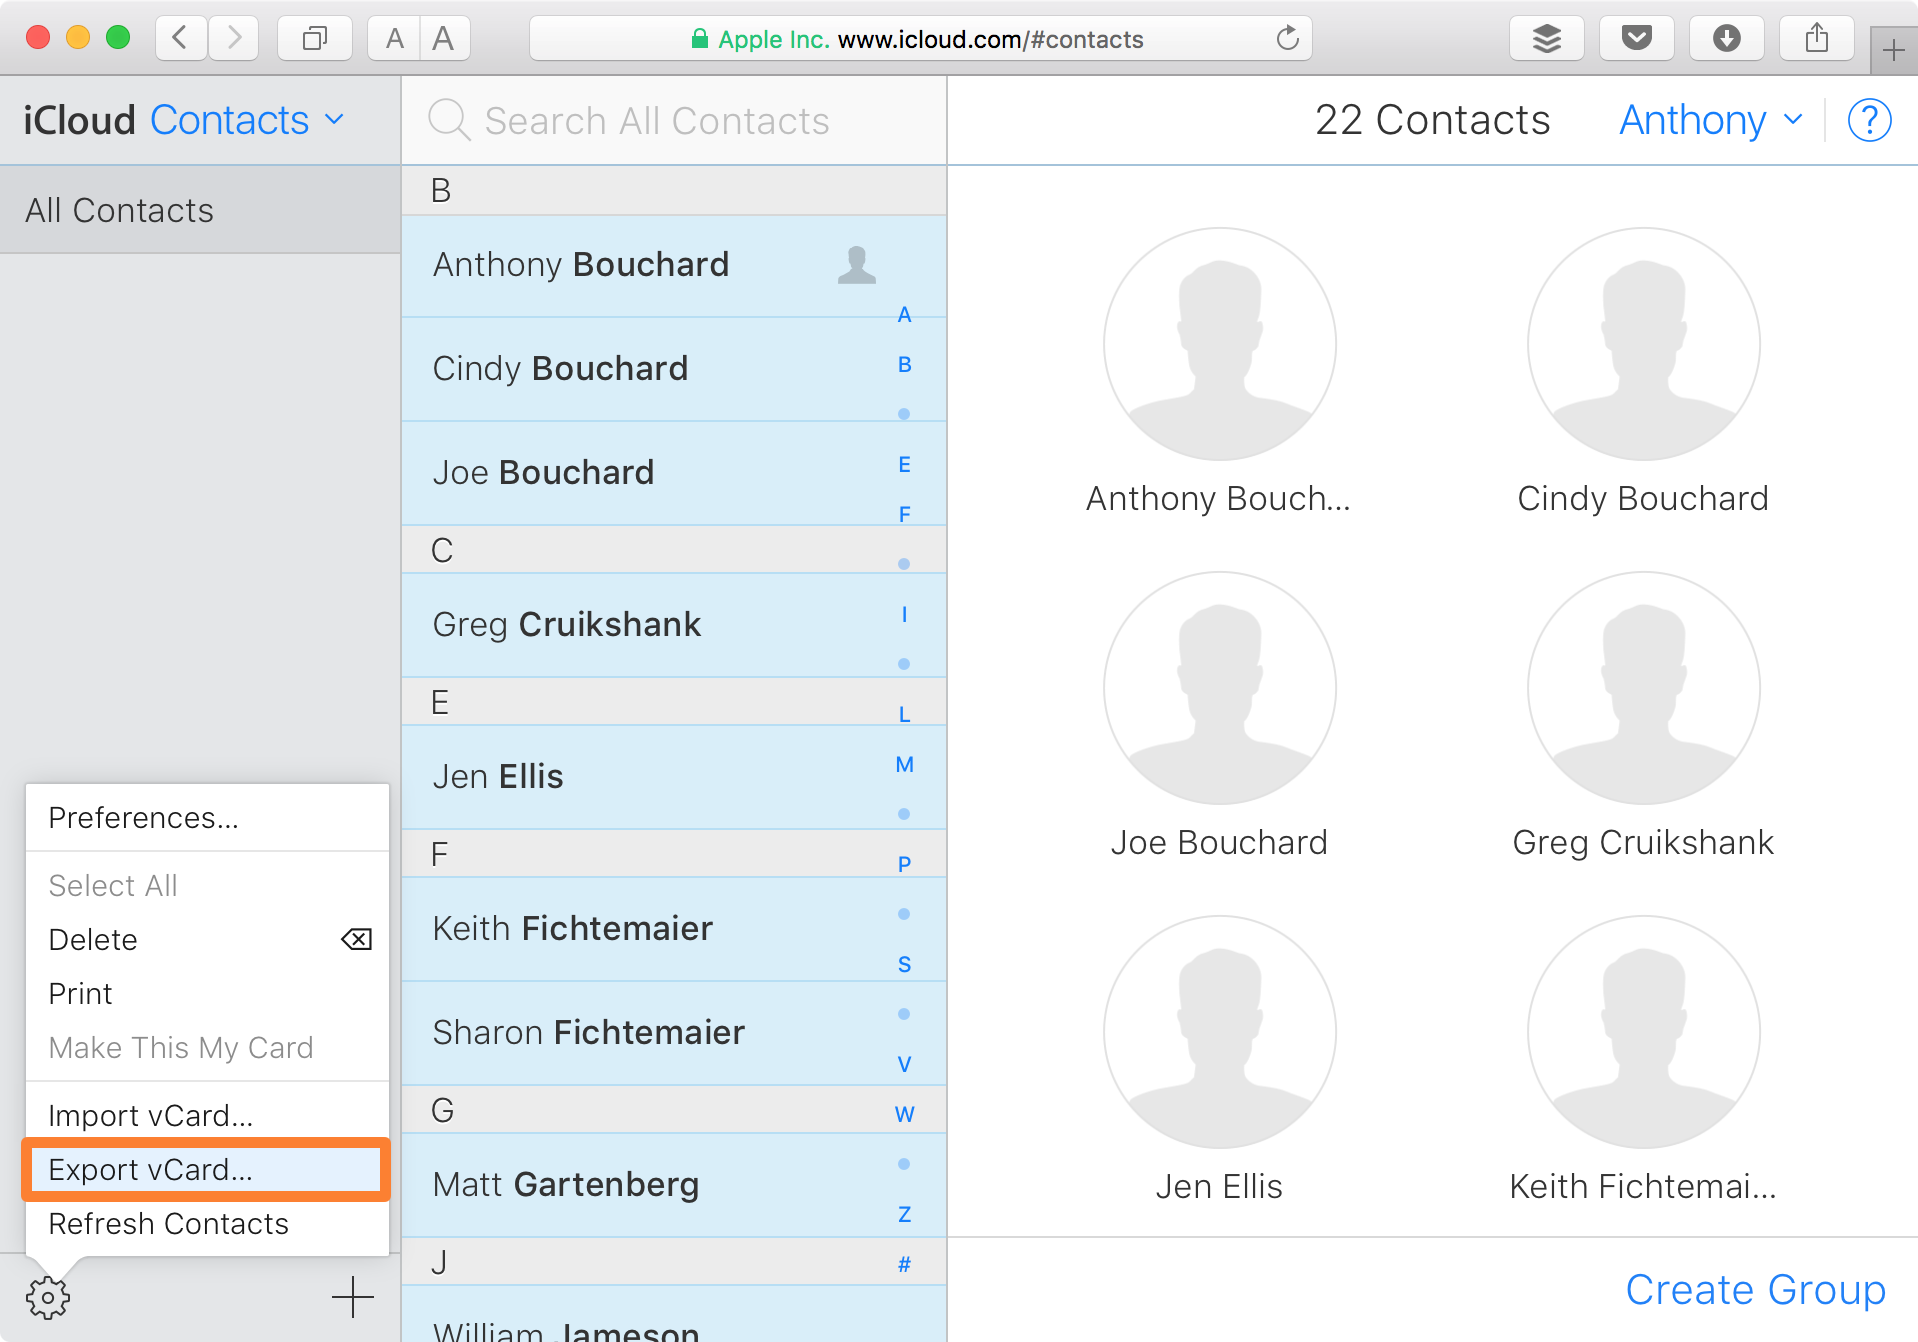Click the 'me' card silhouette beside Anthony Bouchard

pos(857,265)
